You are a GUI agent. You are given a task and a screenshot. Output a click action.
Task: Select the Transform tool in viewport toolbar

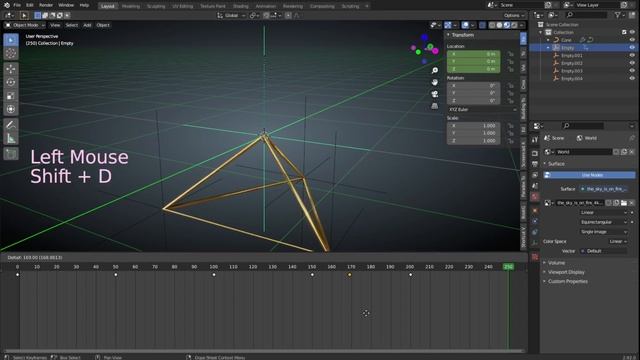[x=11, y=109]
